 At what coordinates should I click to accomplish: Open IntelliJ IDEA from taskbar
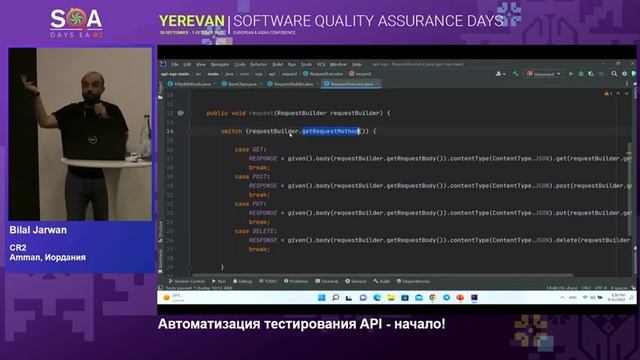[x=474, y=298]
